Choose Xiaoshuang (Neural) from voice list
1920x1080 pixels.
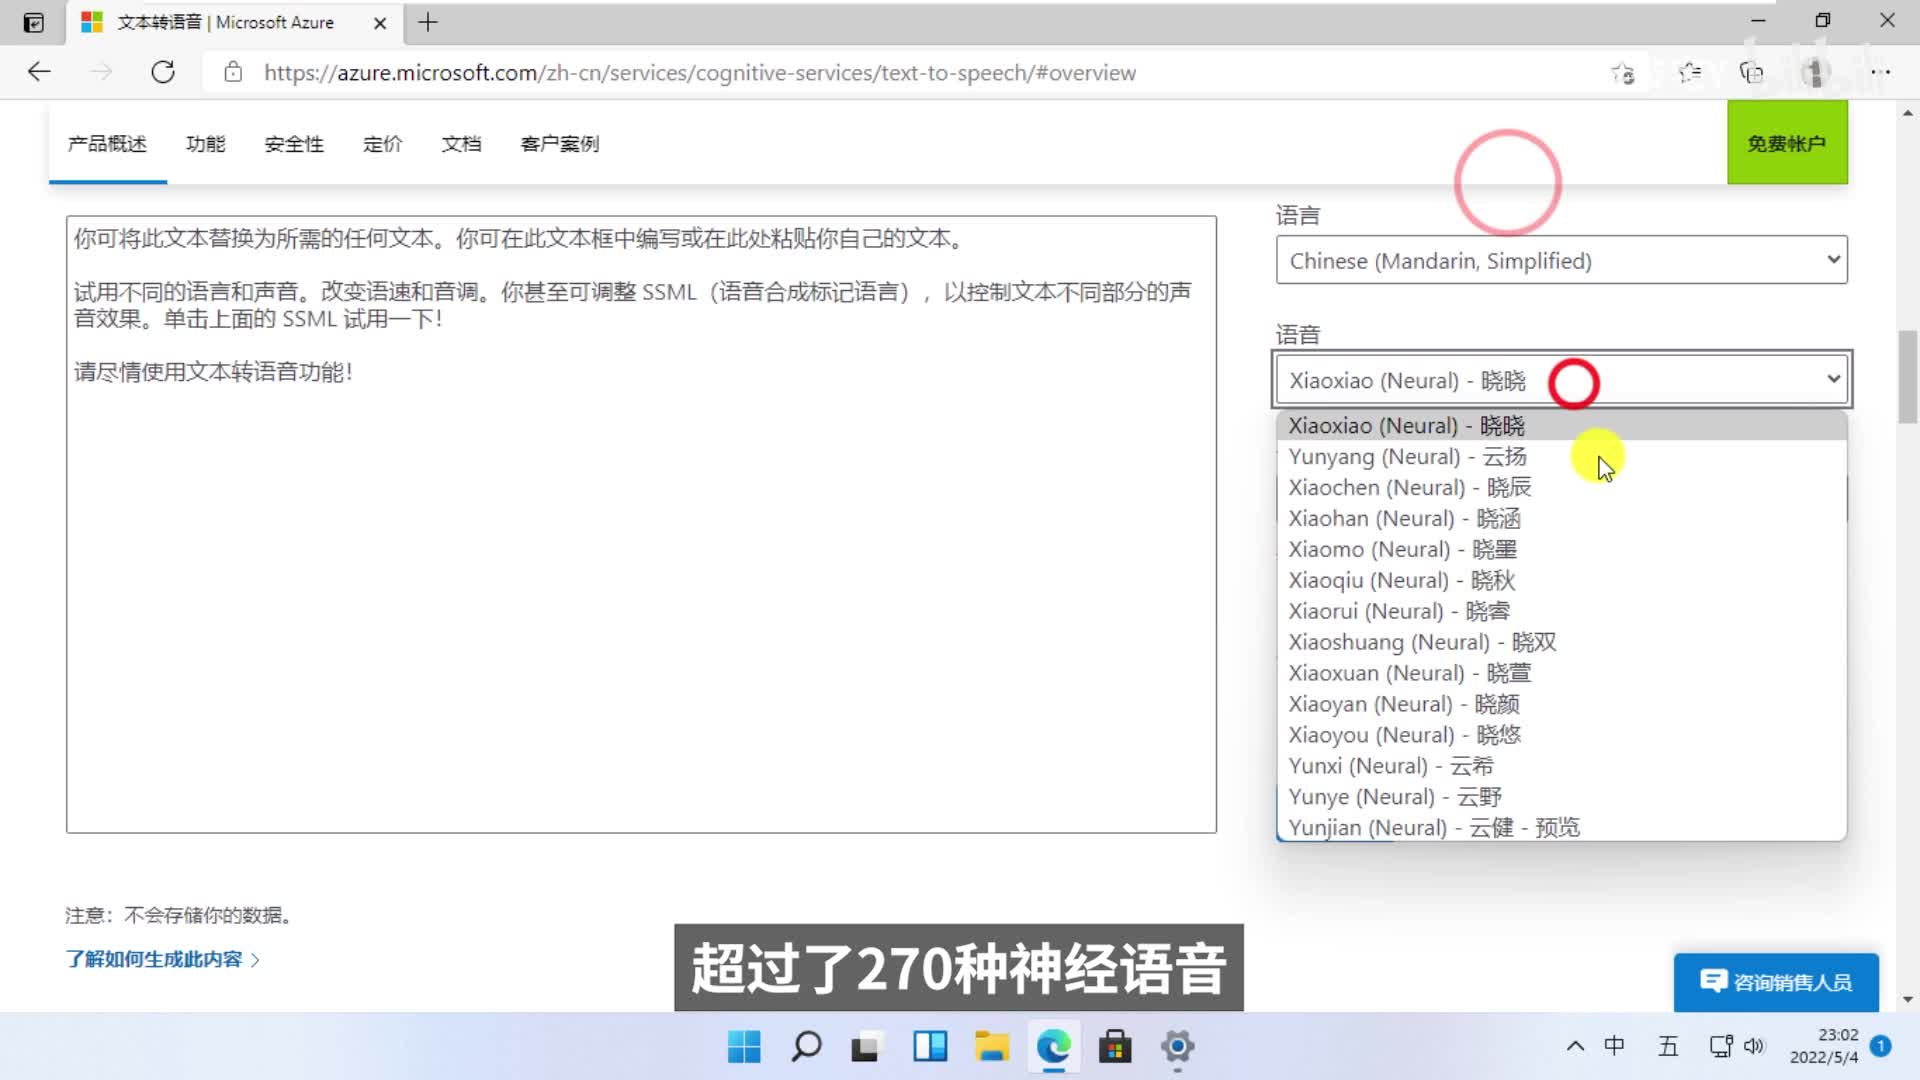click(x=1421, y=642)
